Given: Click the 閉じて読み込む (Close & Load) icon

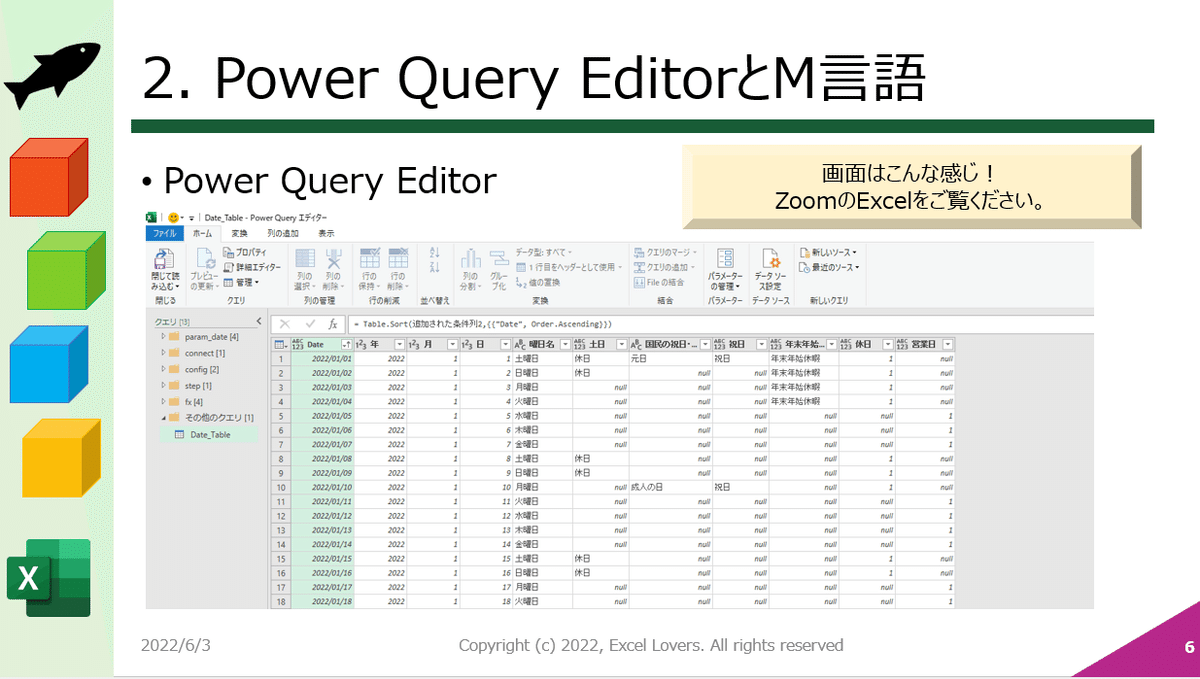Looking at the screenshot, I should [163, 259].
